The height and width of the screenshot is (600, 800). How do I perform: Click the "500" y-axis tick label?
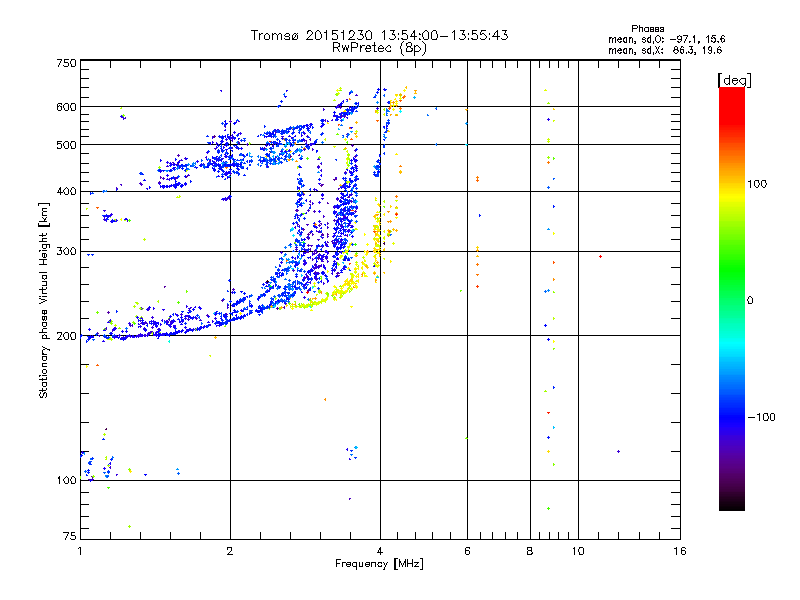tap(66, 145)
